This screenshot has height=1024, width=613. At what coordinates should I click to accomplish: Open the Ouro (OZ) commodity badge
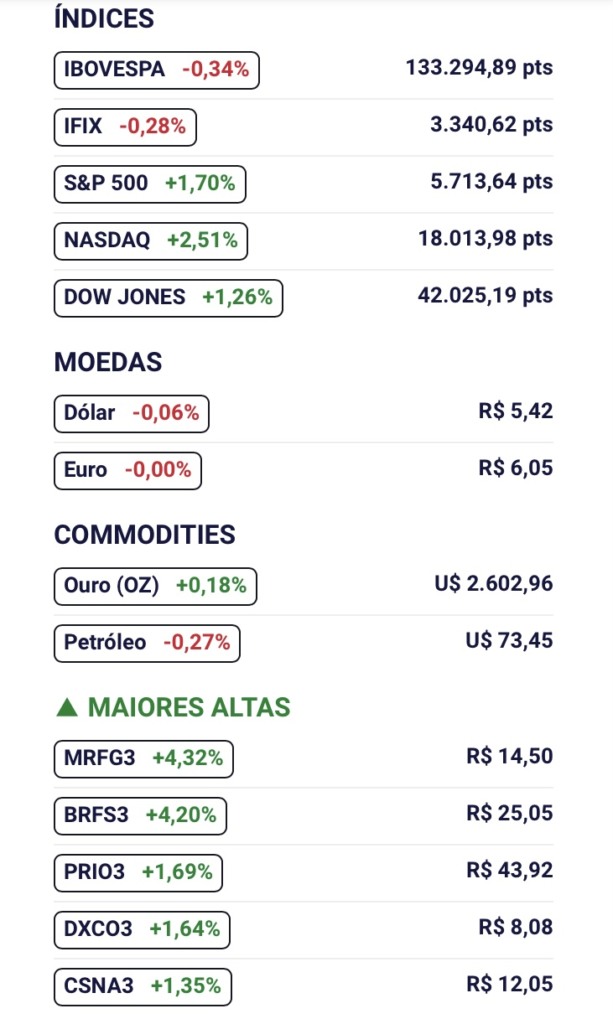pyautogui.click(x=155, y=586)
